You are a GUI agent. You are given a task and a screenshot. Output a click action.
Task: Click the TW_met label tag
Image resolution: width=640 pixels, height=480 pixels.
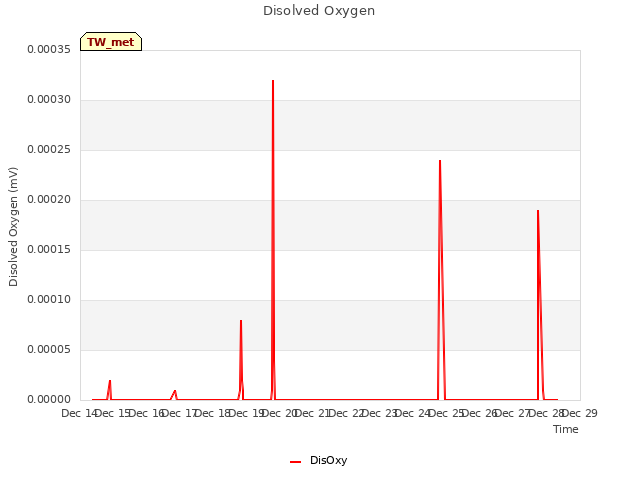[x=111, y=42]
